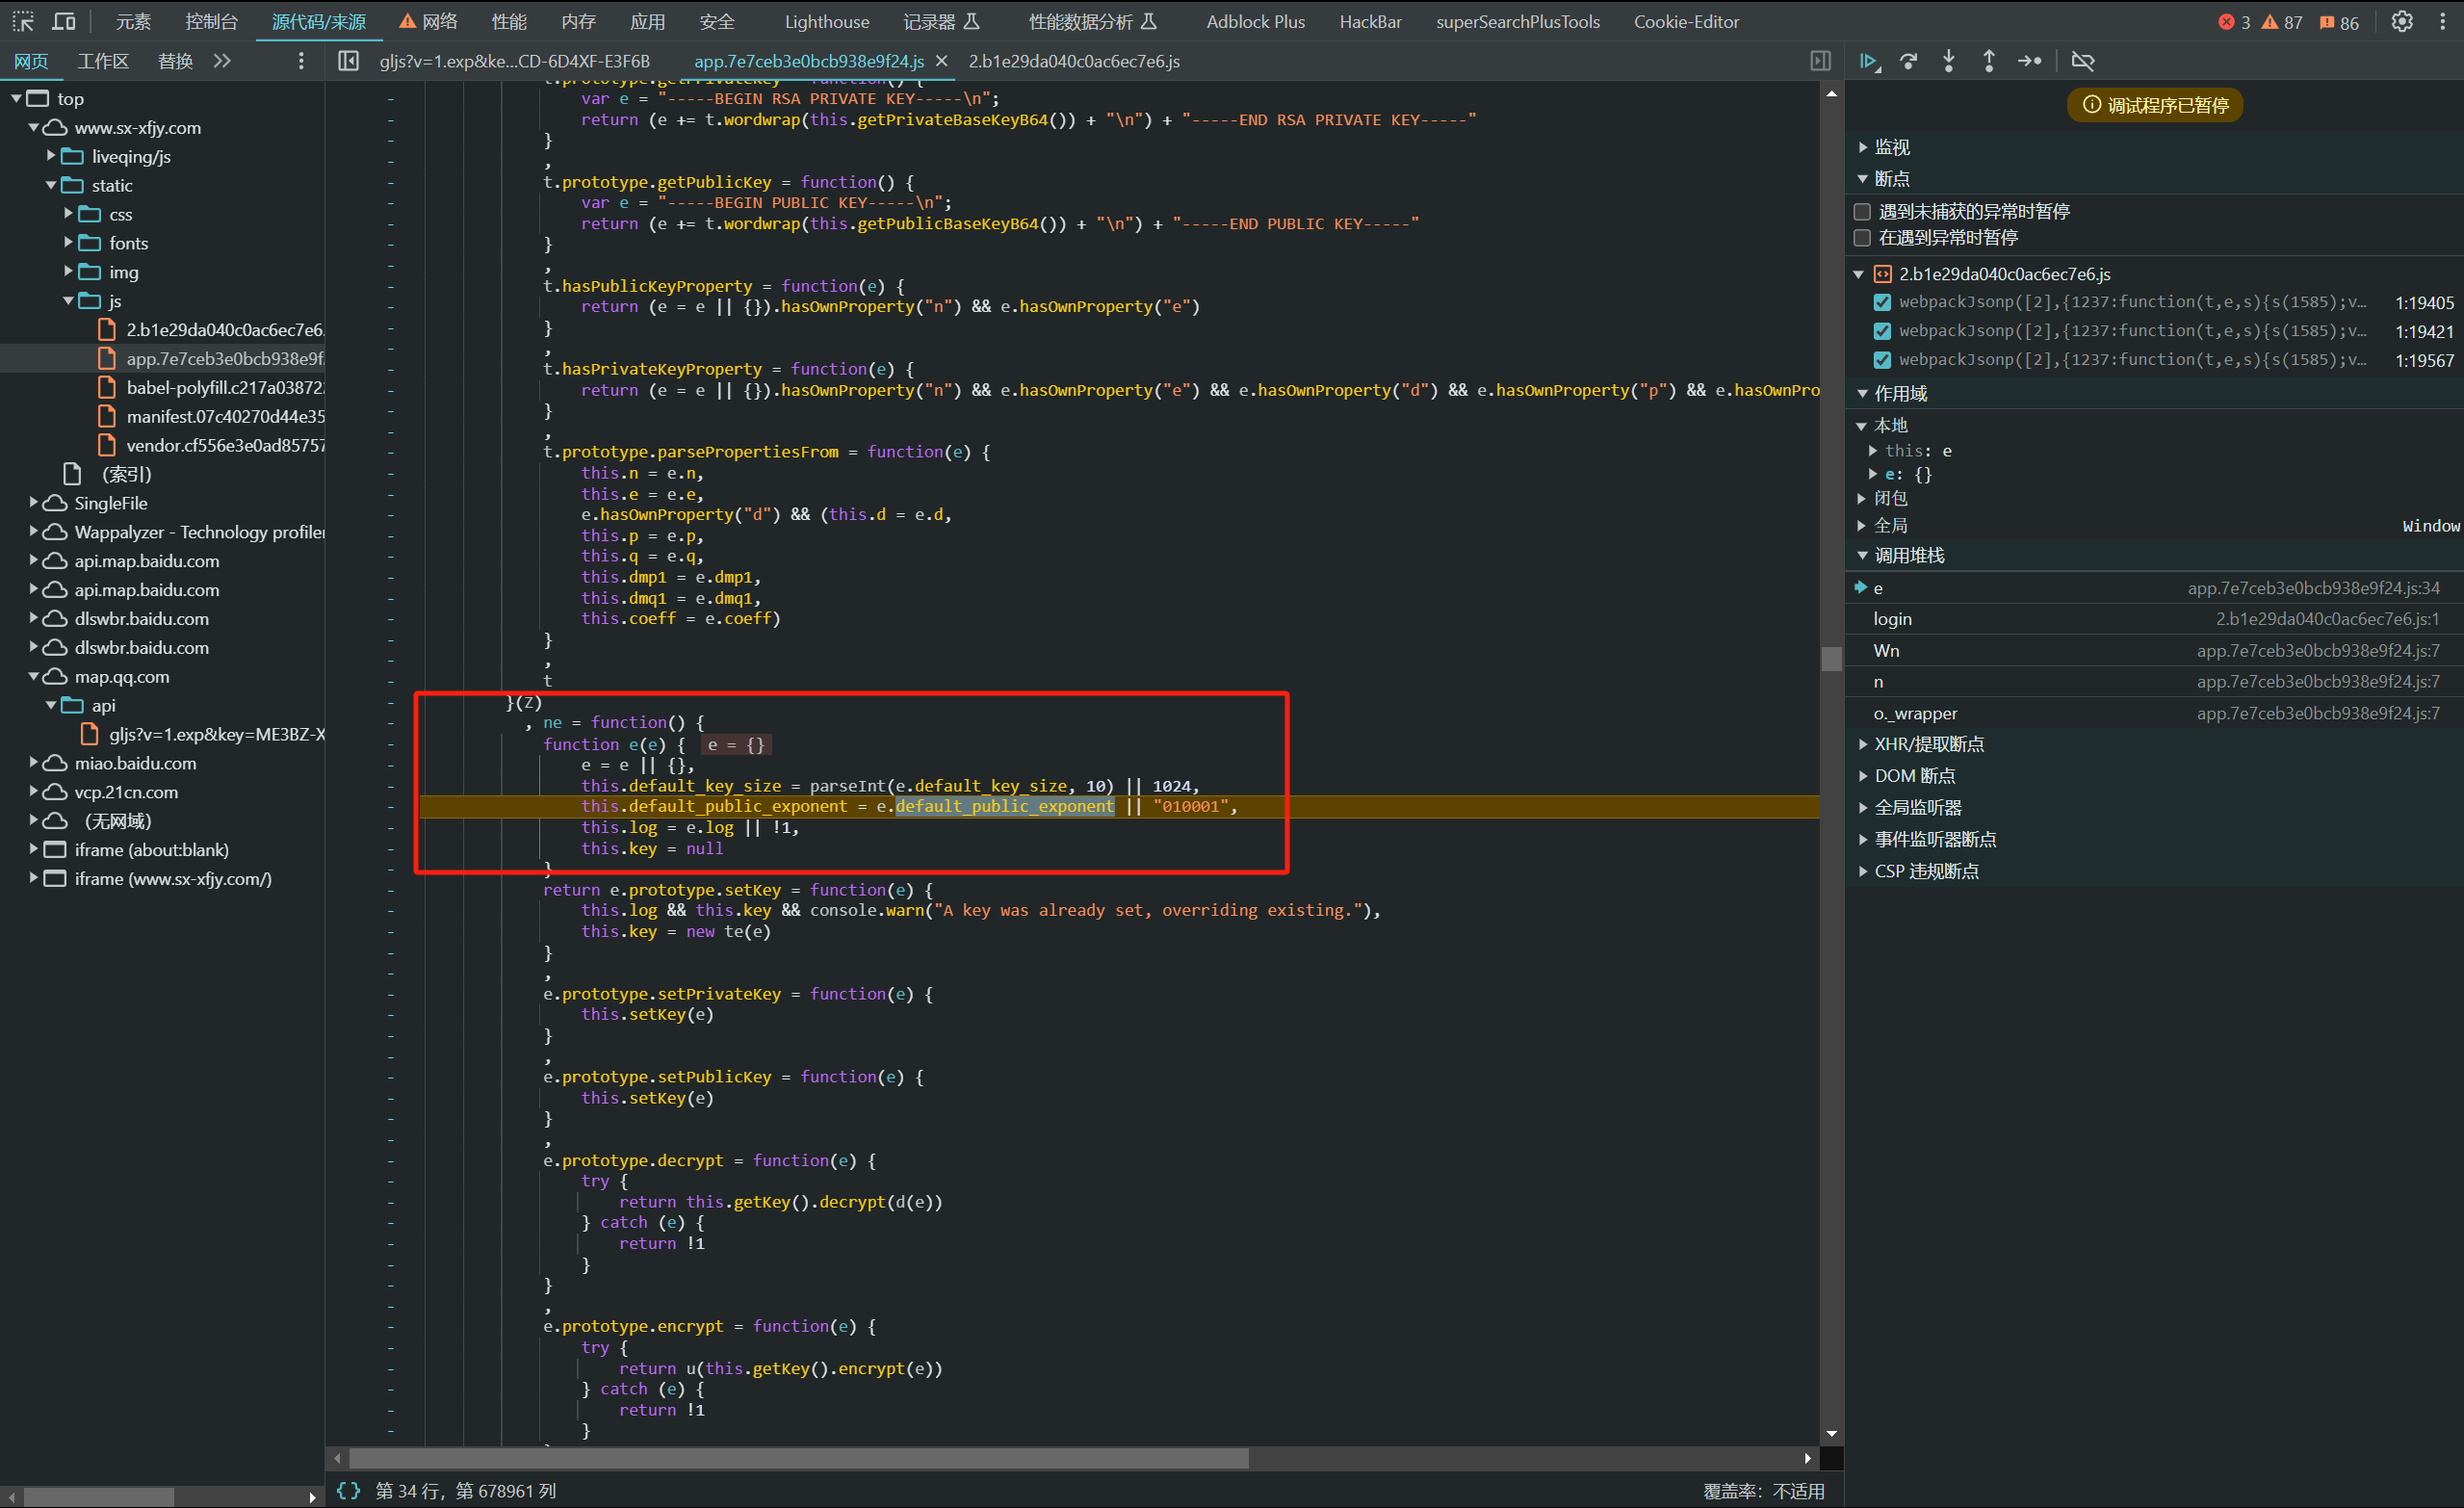Screen dimensions: 2464x1508
Task: Open navigator panel kebab menu
Action: coord(301,61)
